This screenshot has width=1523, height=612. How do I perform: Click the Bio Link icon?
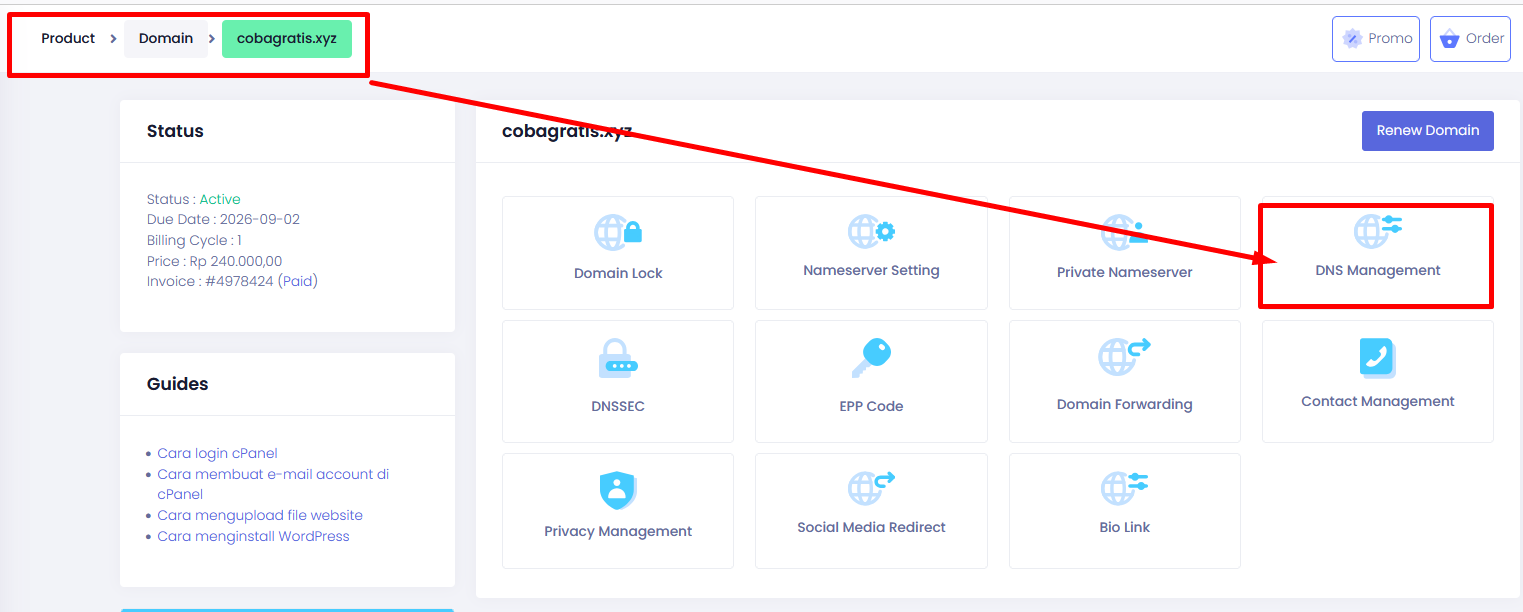point(1124,488)
